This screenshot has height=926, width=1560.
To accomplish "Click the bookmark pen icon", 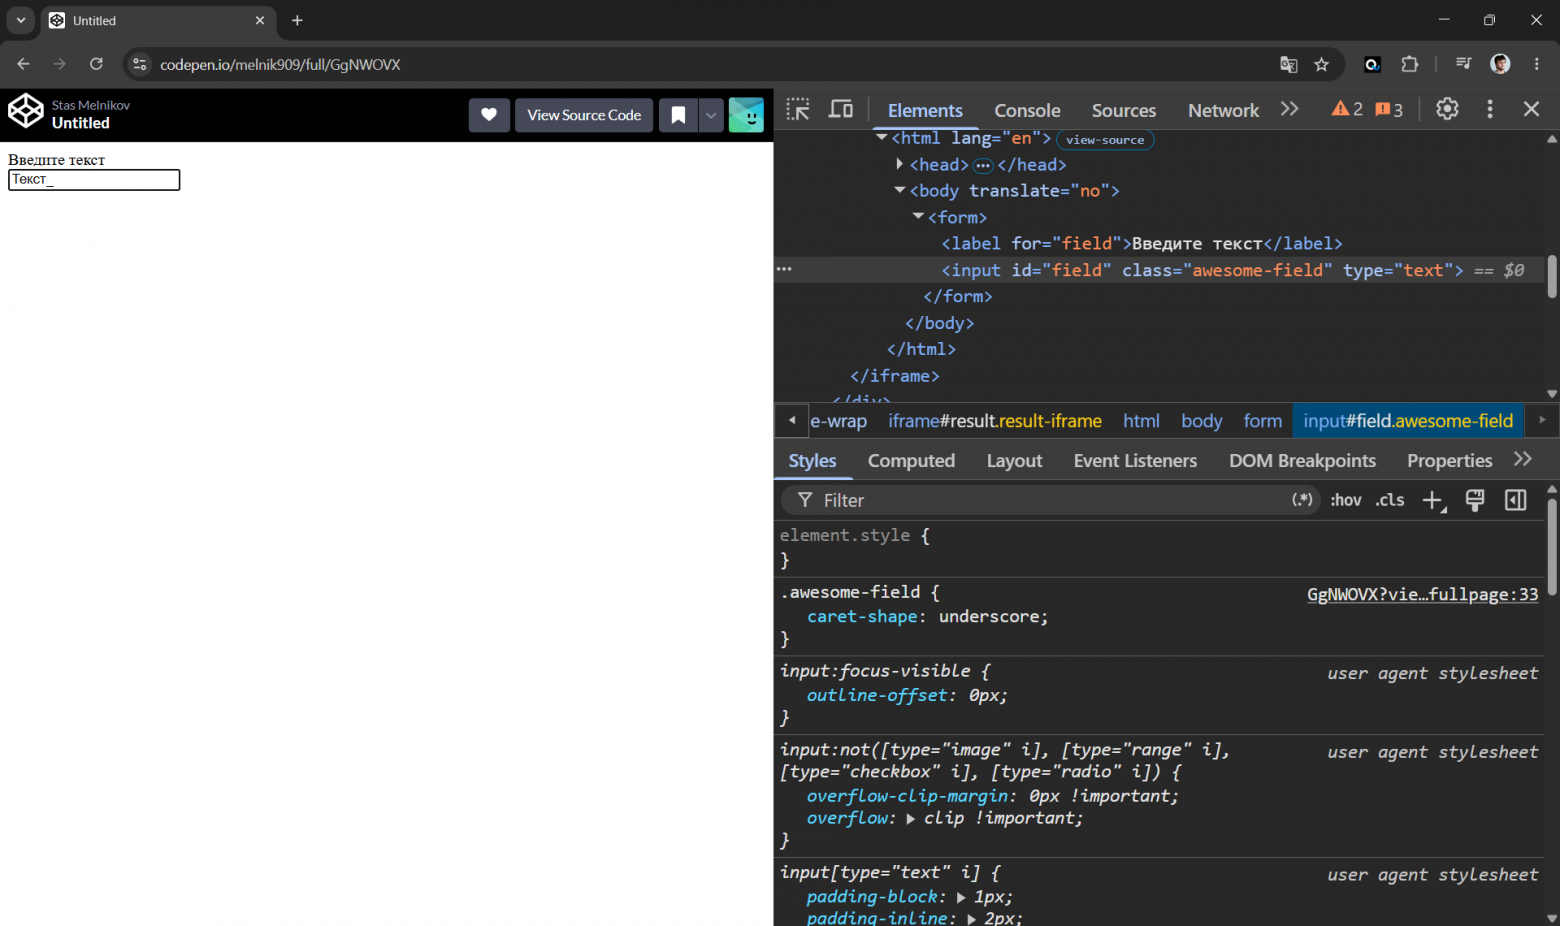I will coord(678,115).
